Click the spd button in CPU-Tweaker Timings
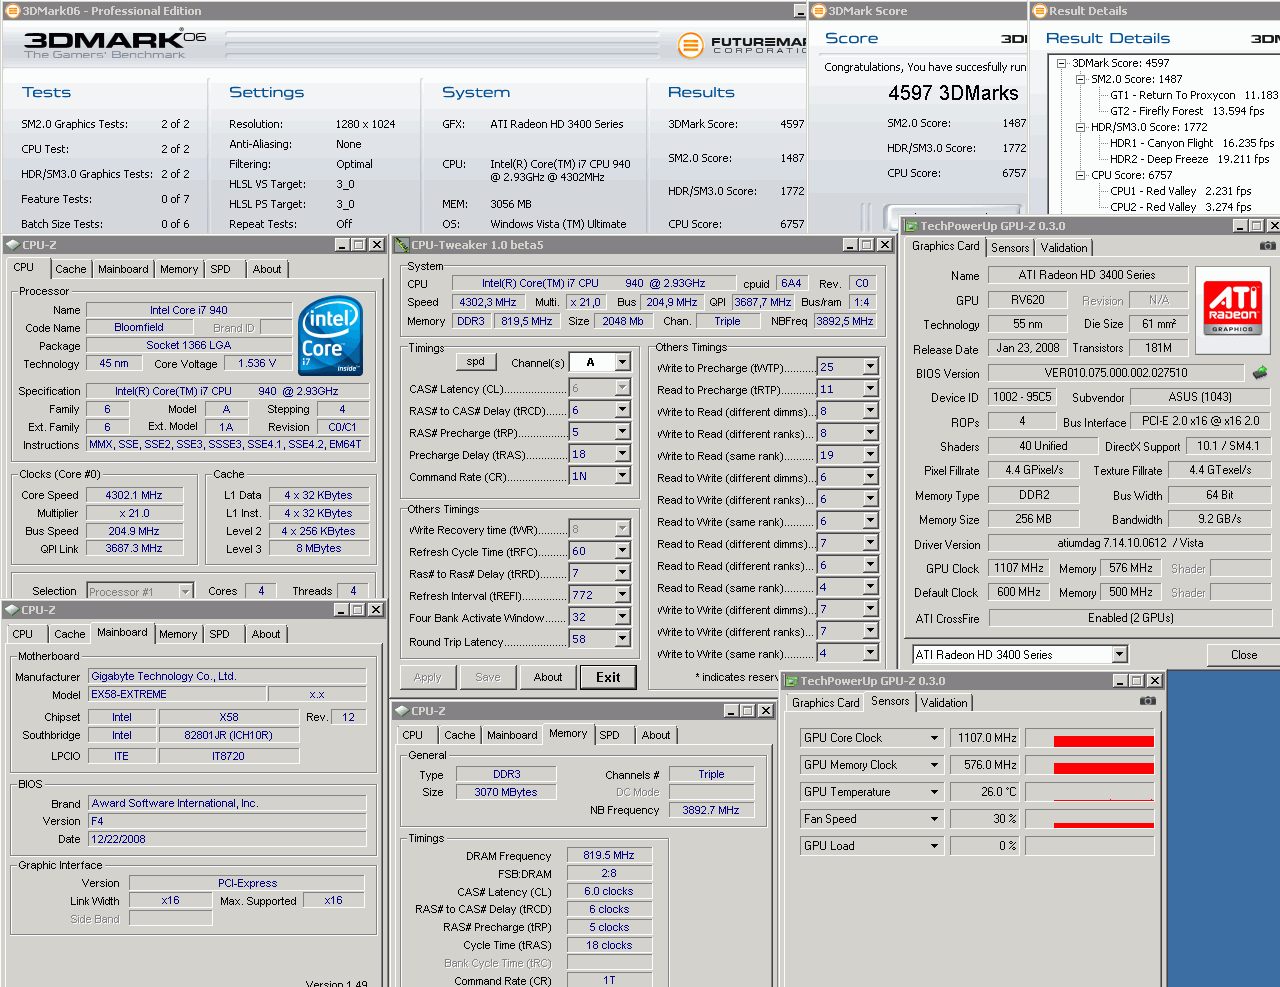The image size is (1280, 987). pyautogui.click(x=476, y=362)
